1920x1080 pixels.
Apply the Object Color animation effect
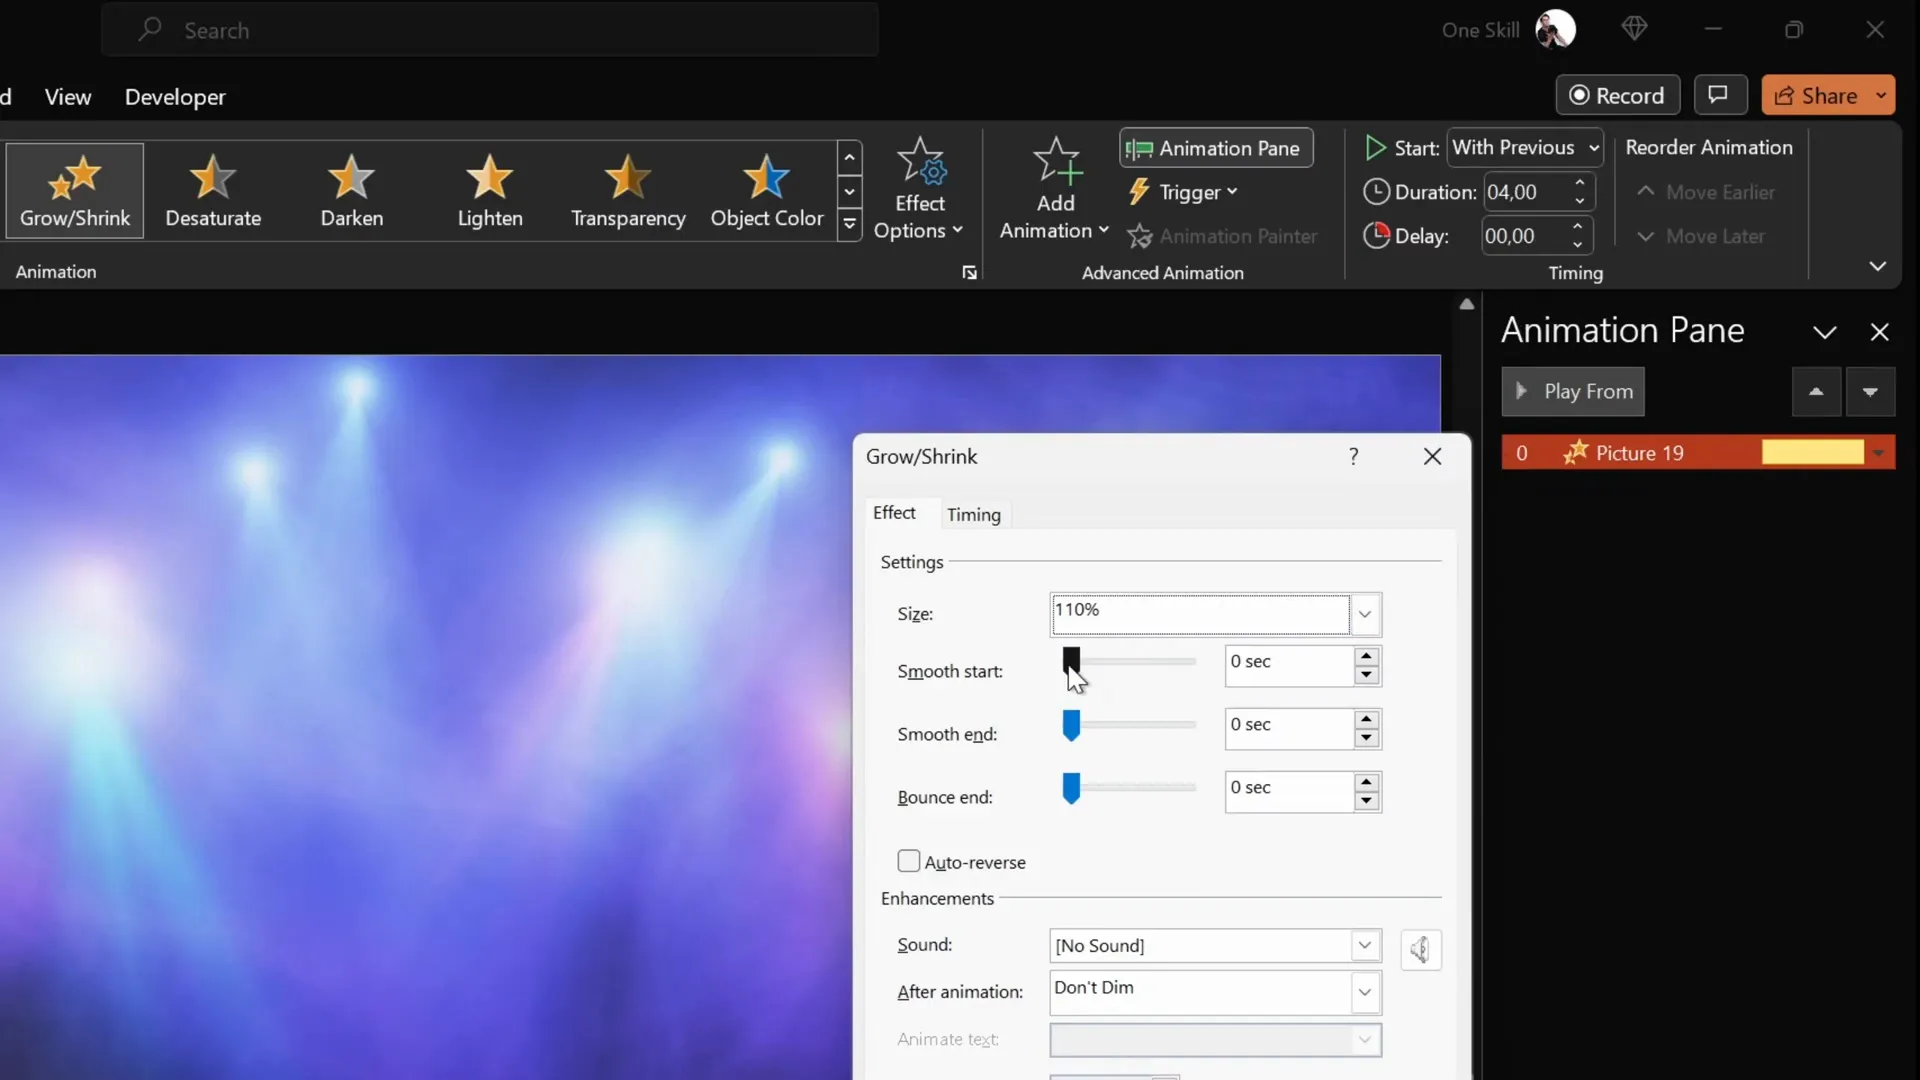tap(767, 190)
